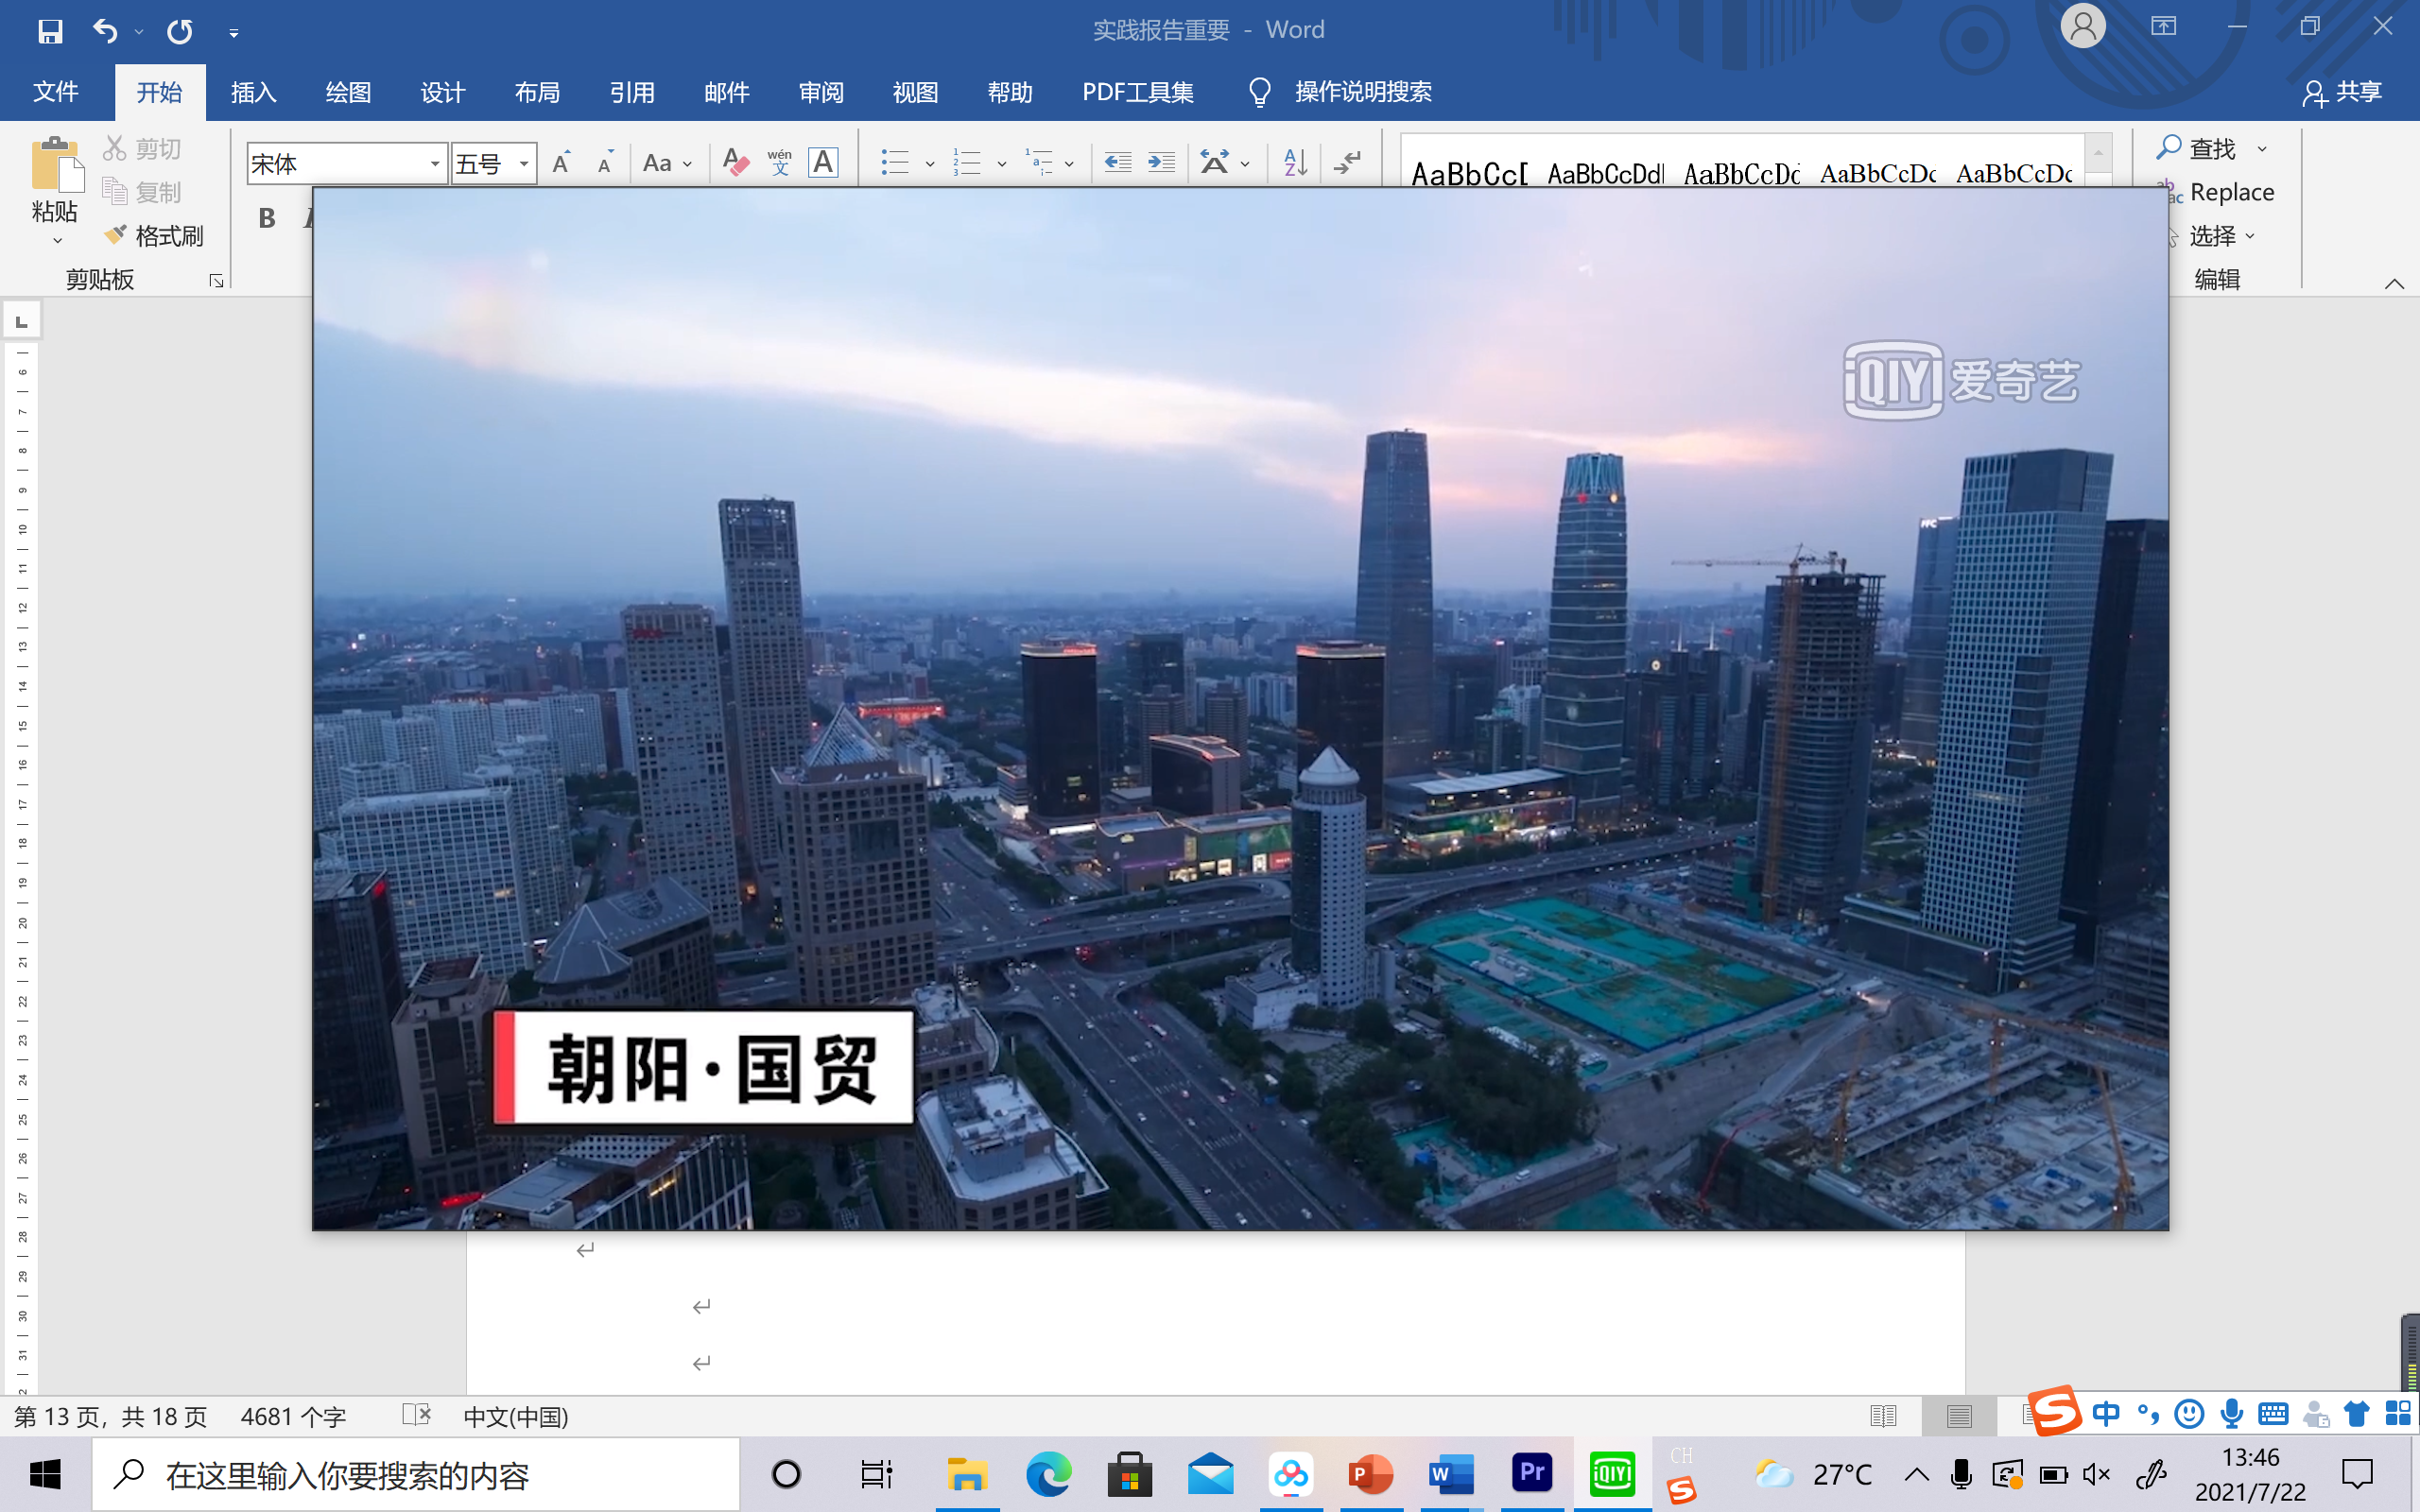Click the Clear All Formatting eraser icon
This screenshot has height=1512, width=2420.
735,163
